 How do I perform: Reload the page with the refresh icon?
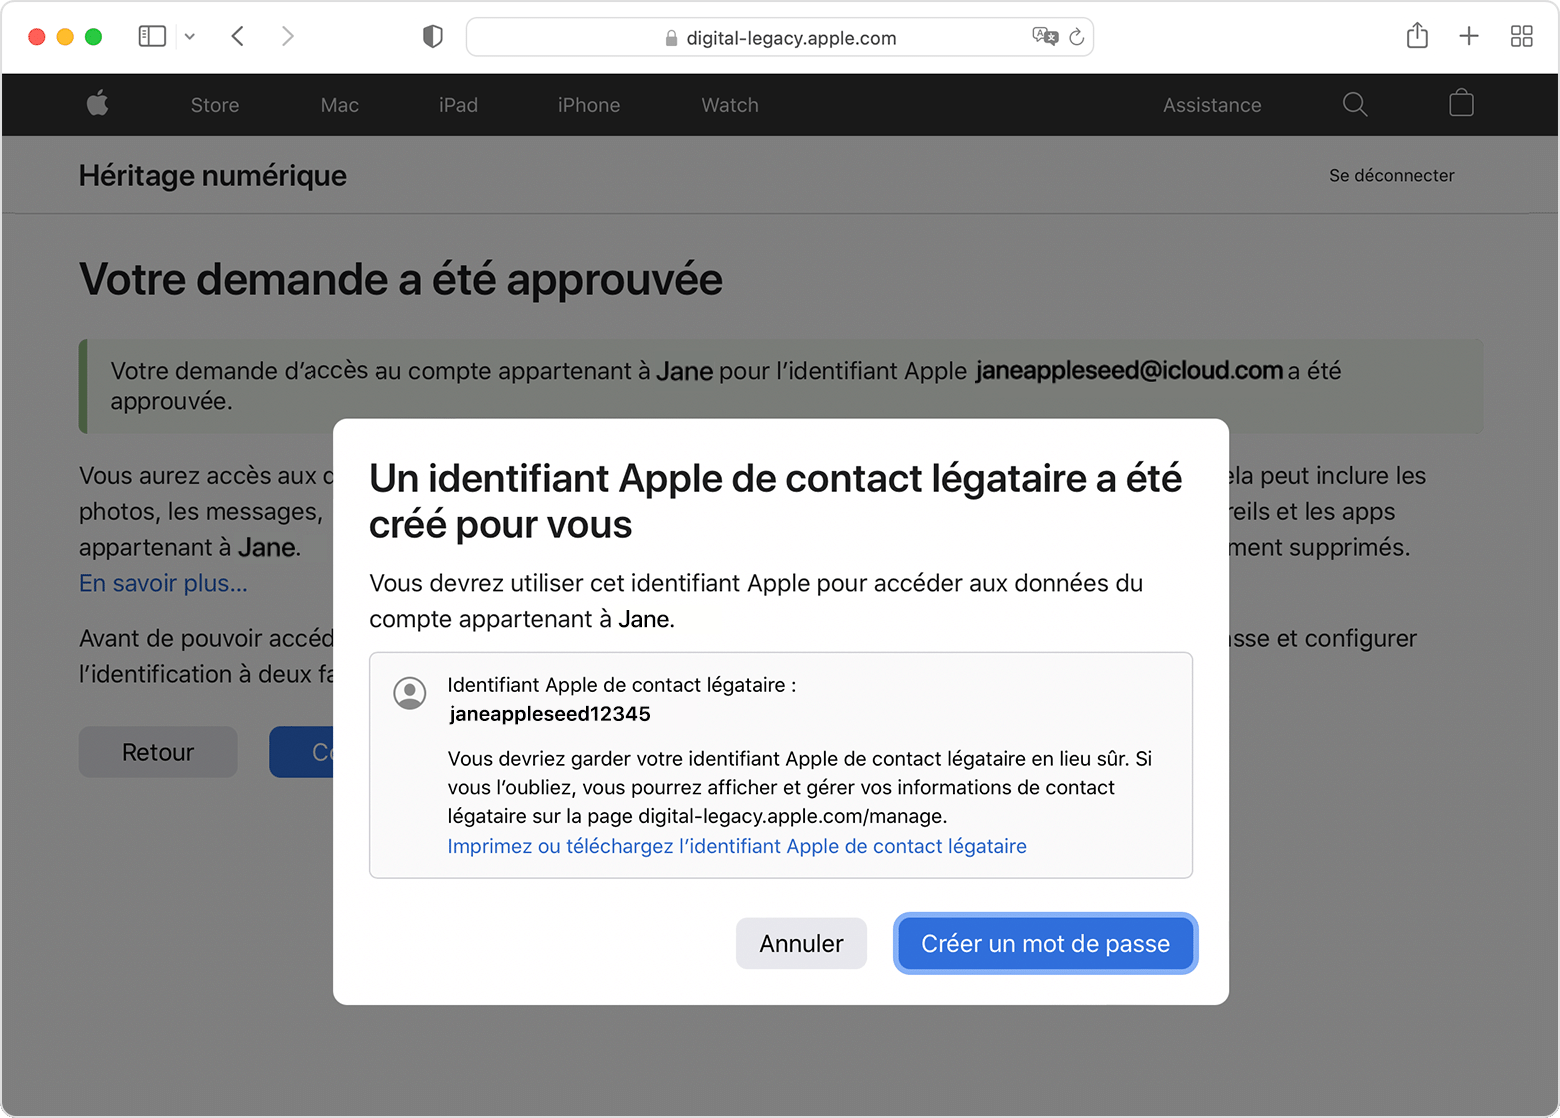(1077, 37)
